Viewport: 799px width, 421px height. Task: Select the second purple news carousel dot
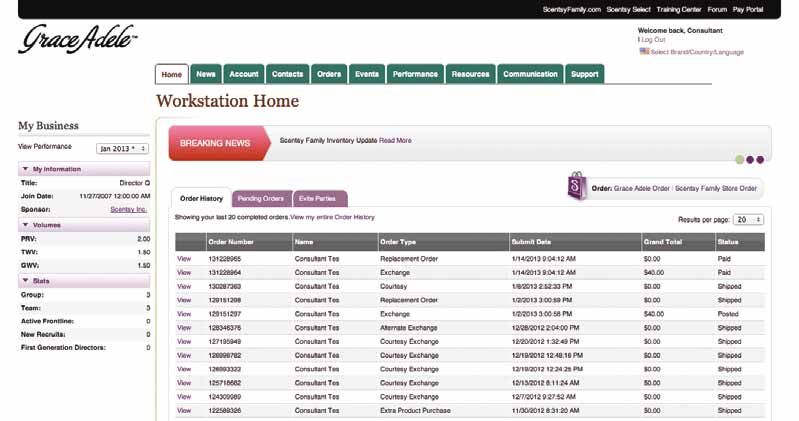[x=750, y=160]
